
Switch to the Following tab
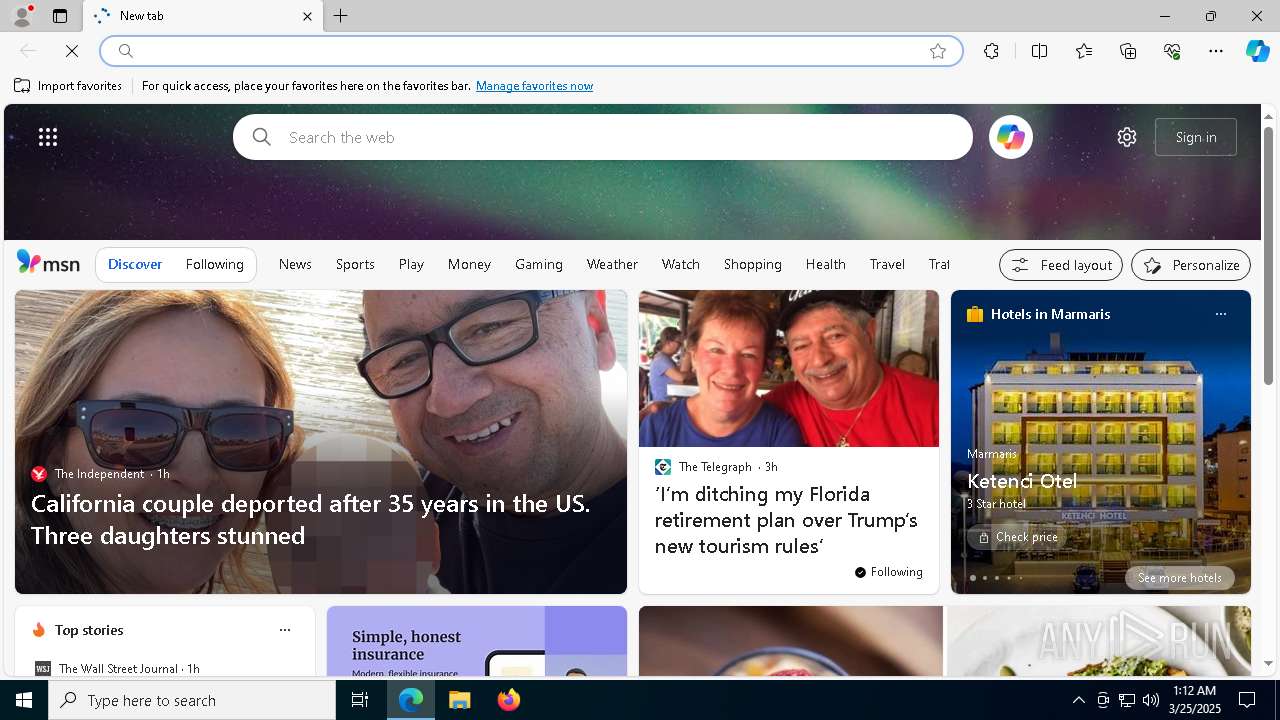pos(214,264)
